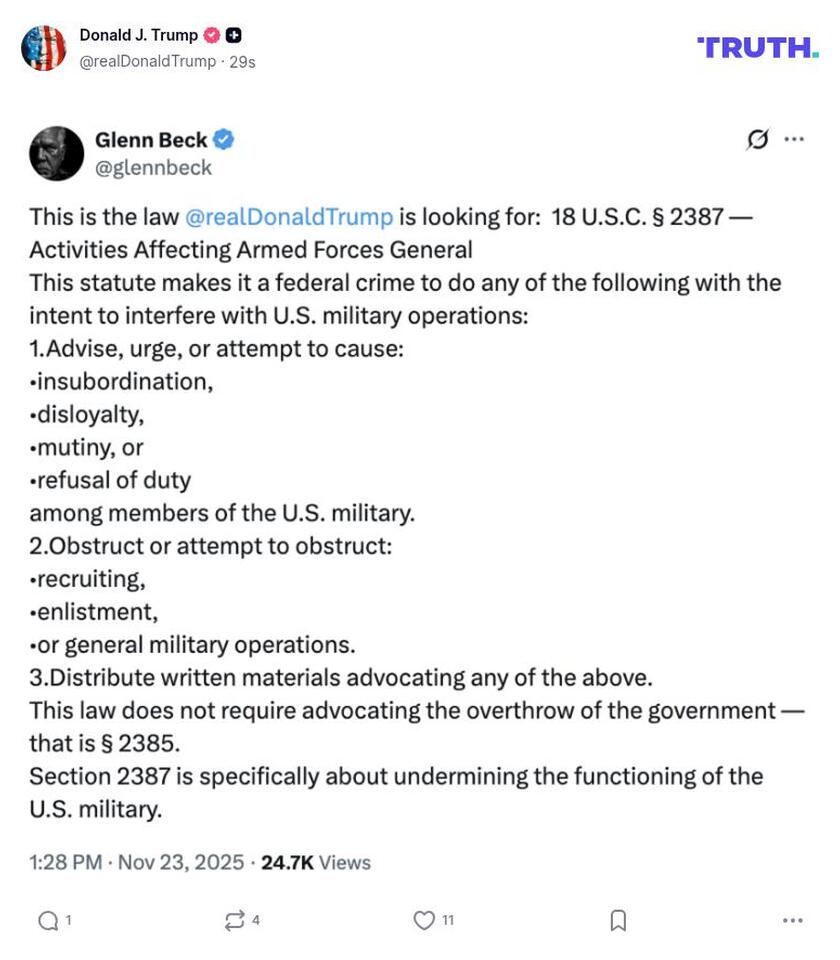Open the three-dot menu on Glenn Beck's post
The image size is (840, 960).
(794, 140)
